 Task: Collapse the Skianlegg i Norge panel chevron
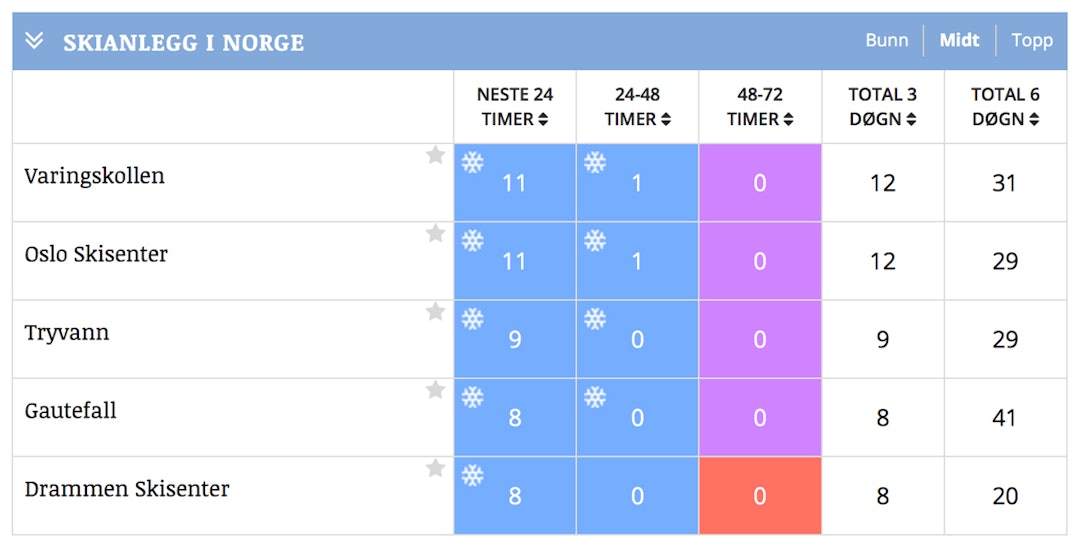35,41
